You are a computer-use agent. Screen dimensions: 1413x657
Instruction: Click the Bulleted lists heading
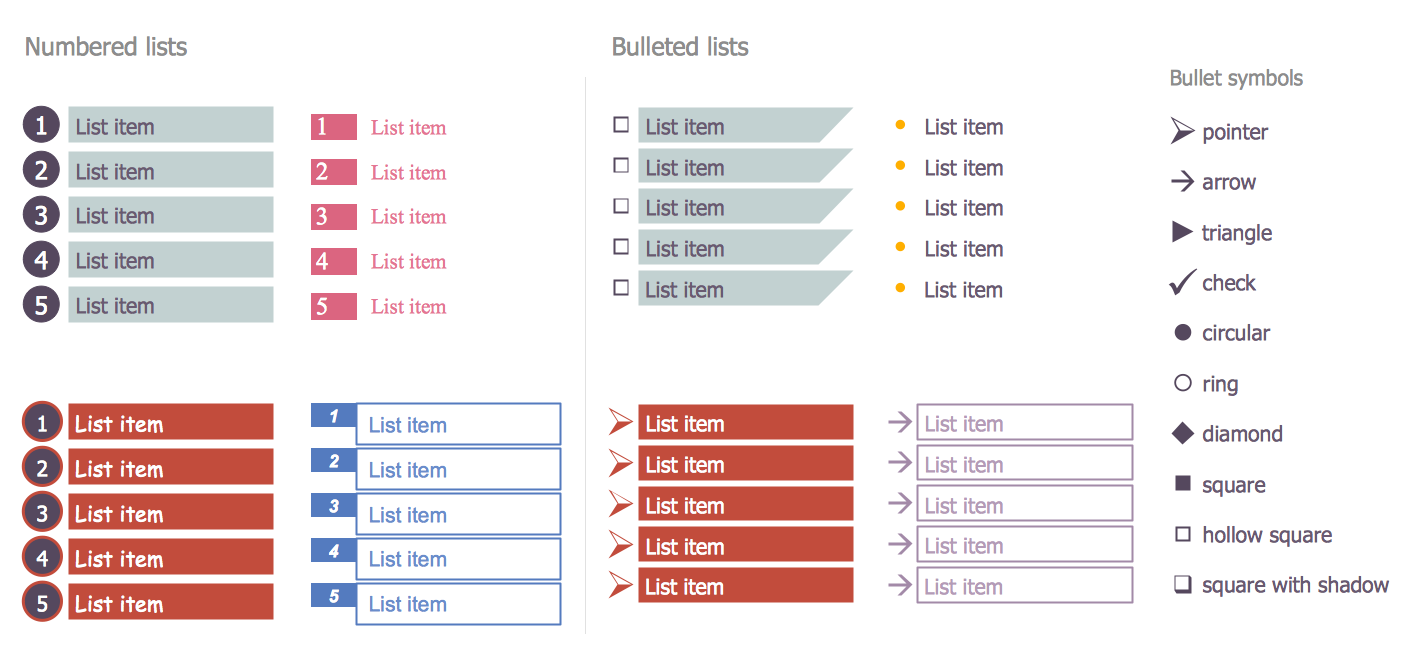point(680,47)
